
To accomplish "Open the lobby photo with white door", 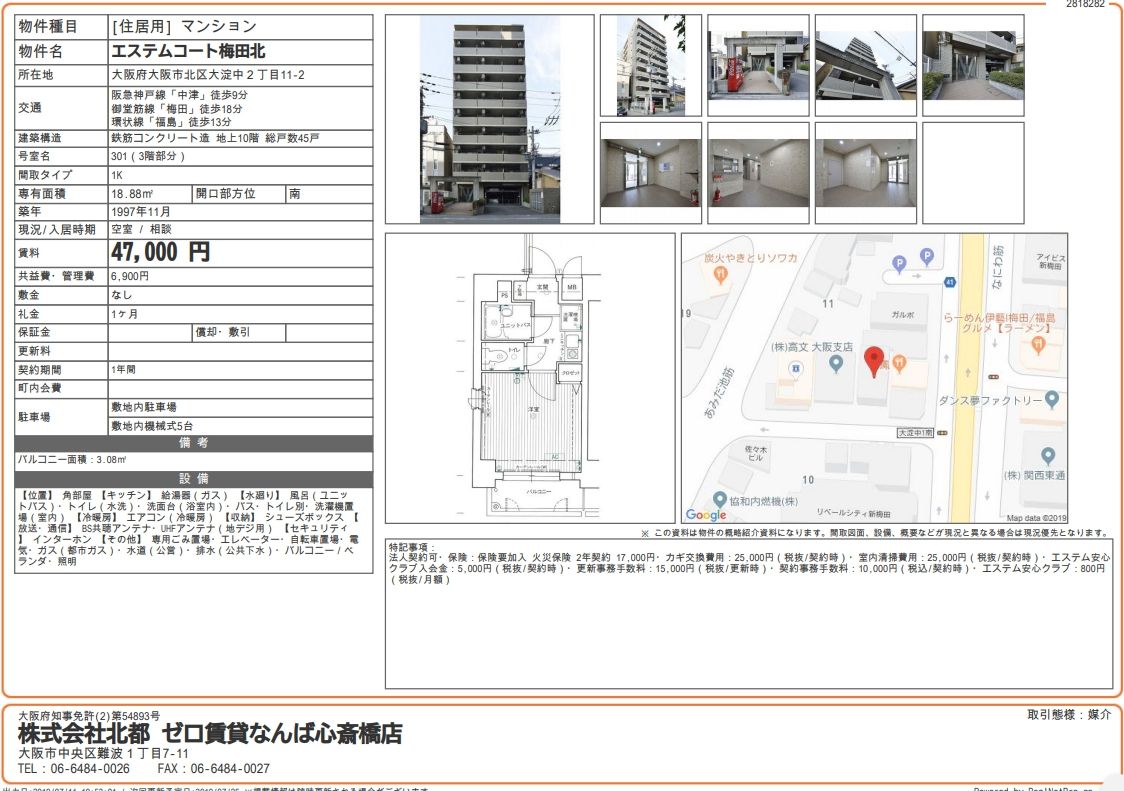I will pyautogui.click(x=866, y=173).
